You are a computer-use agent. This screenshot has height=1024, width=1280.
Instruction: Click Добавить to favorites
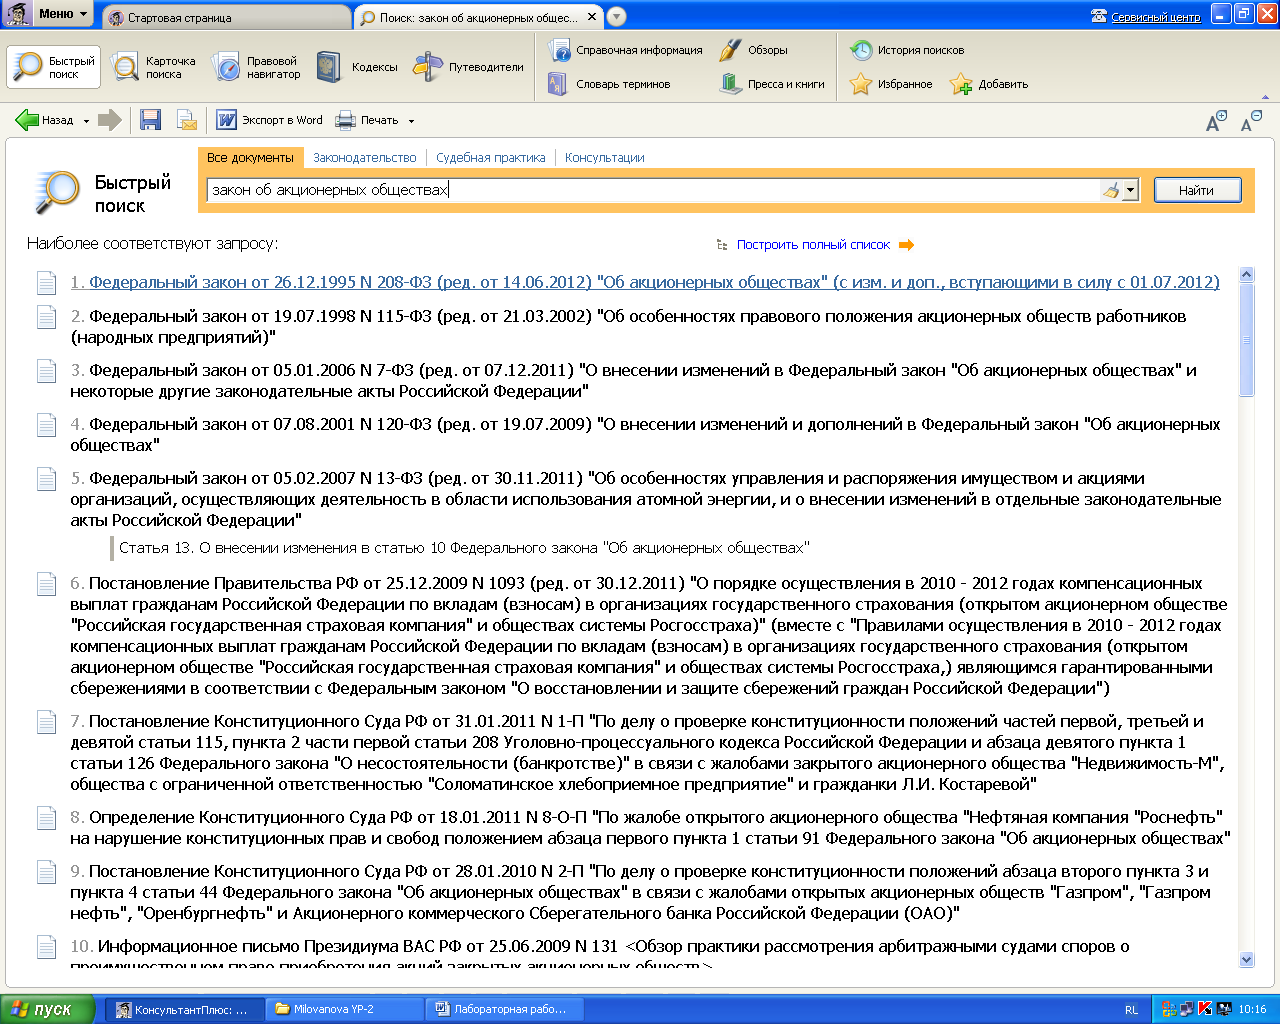[x=989, y=84]
